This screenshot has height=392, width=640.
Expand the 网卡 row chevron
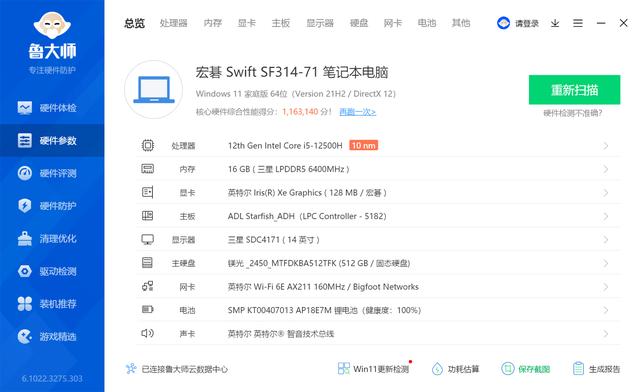pyautogui.click(x=606, y=287)
